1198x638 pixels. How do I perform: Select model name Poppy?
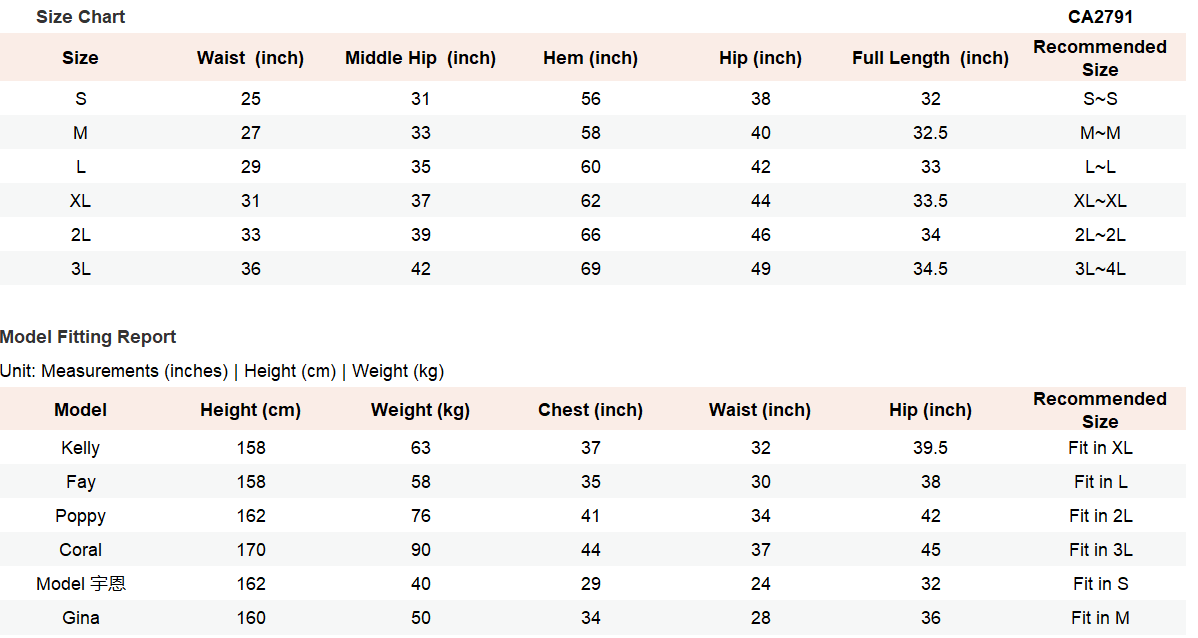81,516
